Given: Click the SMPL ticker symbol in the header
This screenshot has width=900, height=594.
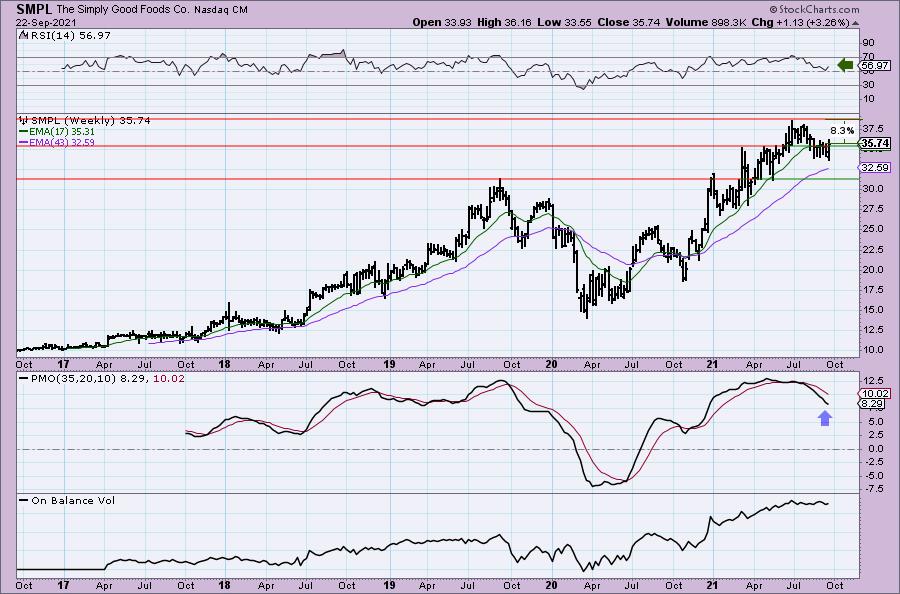Looking at the screenshot, I should (34, 9).
